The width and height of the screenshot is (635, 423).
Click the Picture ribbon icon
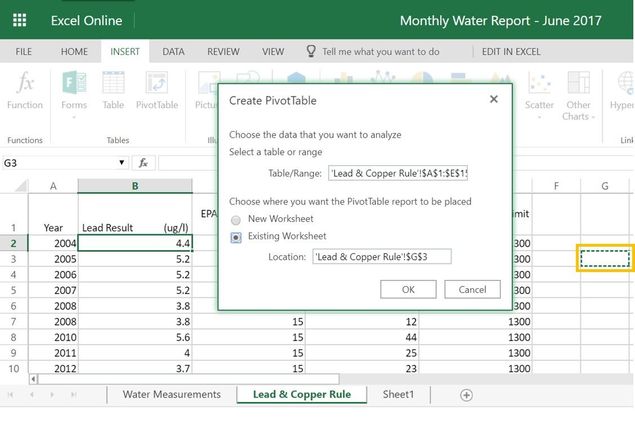coord(207,83)
